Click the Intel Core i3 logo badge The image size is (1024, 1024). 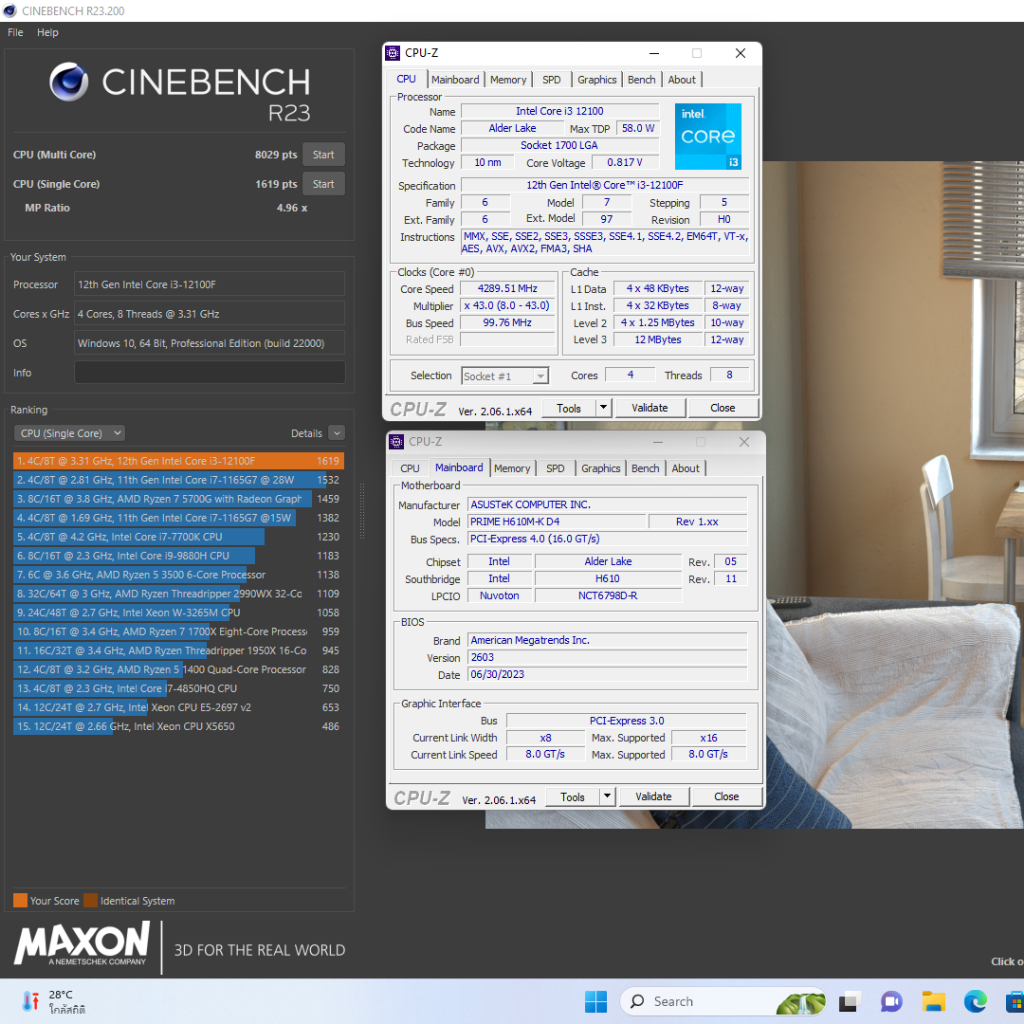[708, 136]
